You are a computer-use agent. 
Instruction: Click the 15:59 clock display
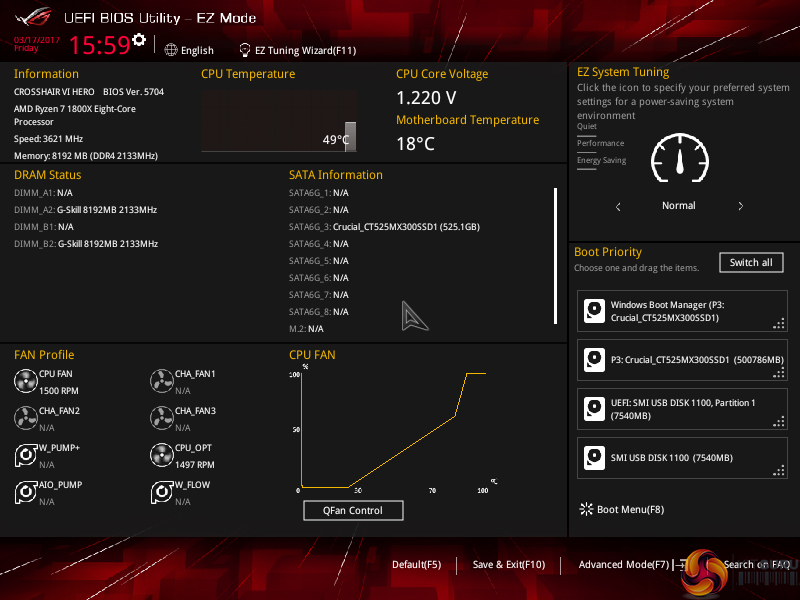pyautogui.click(x=100, y=45)
